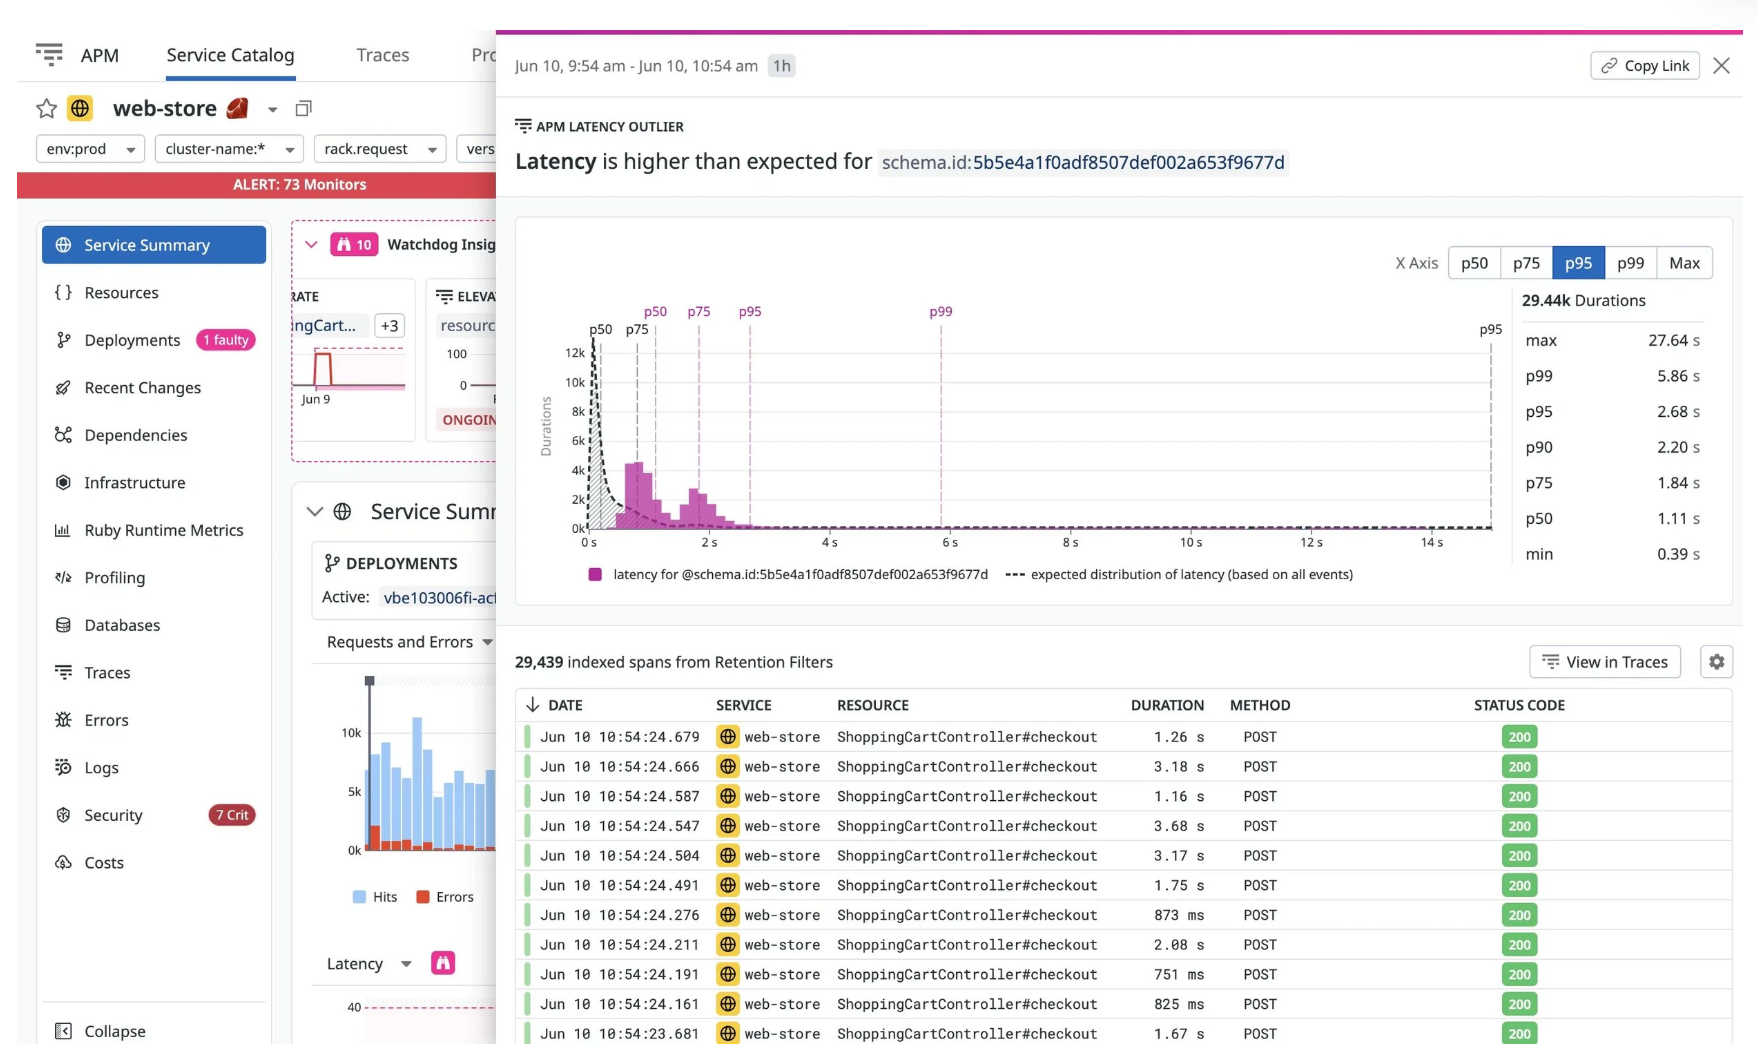Click the pink latency legend swatch

click(594, 574)
